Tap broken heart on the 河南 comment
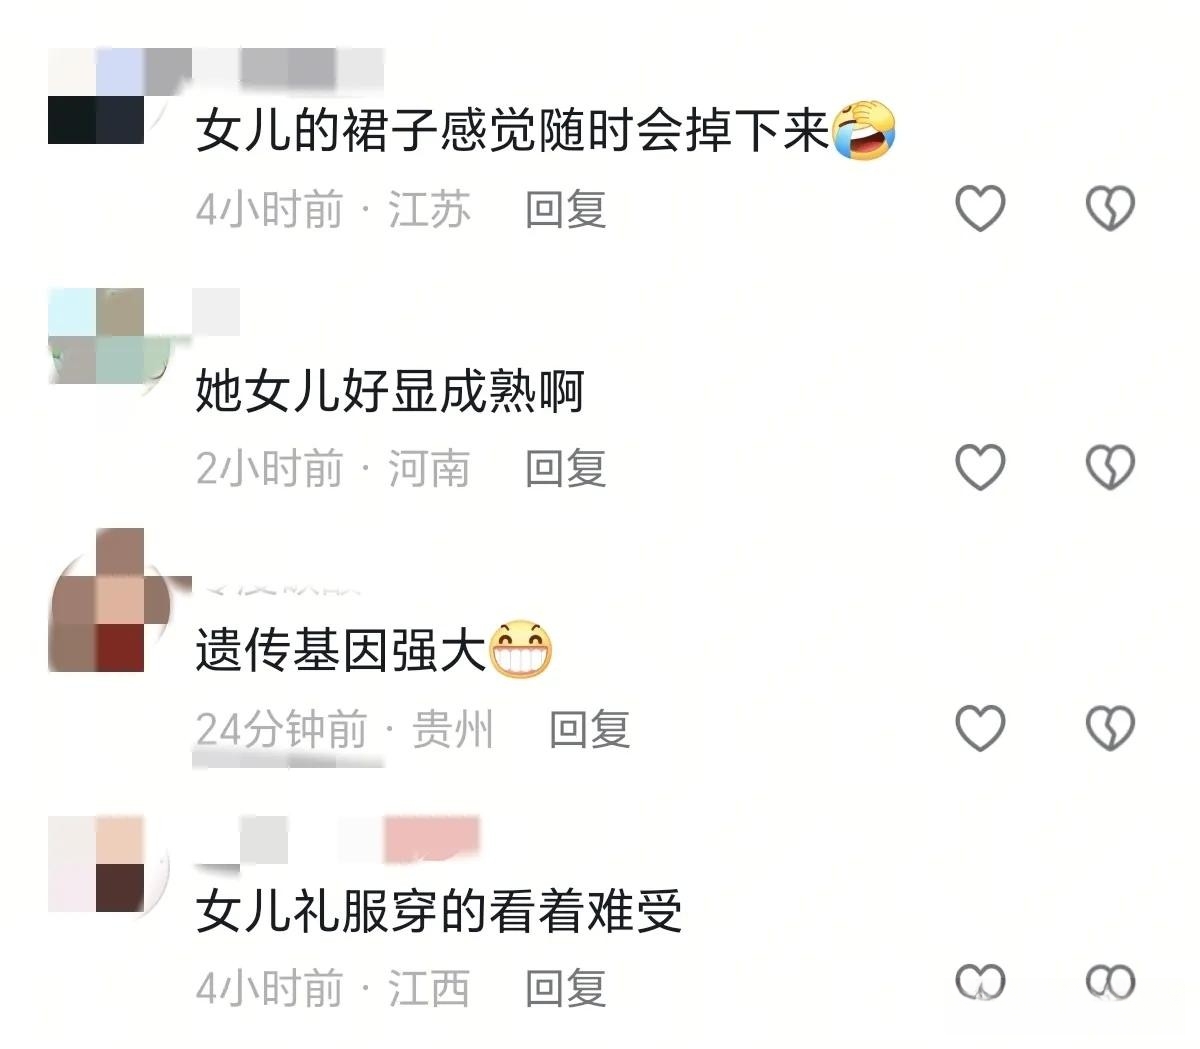 1110,467
